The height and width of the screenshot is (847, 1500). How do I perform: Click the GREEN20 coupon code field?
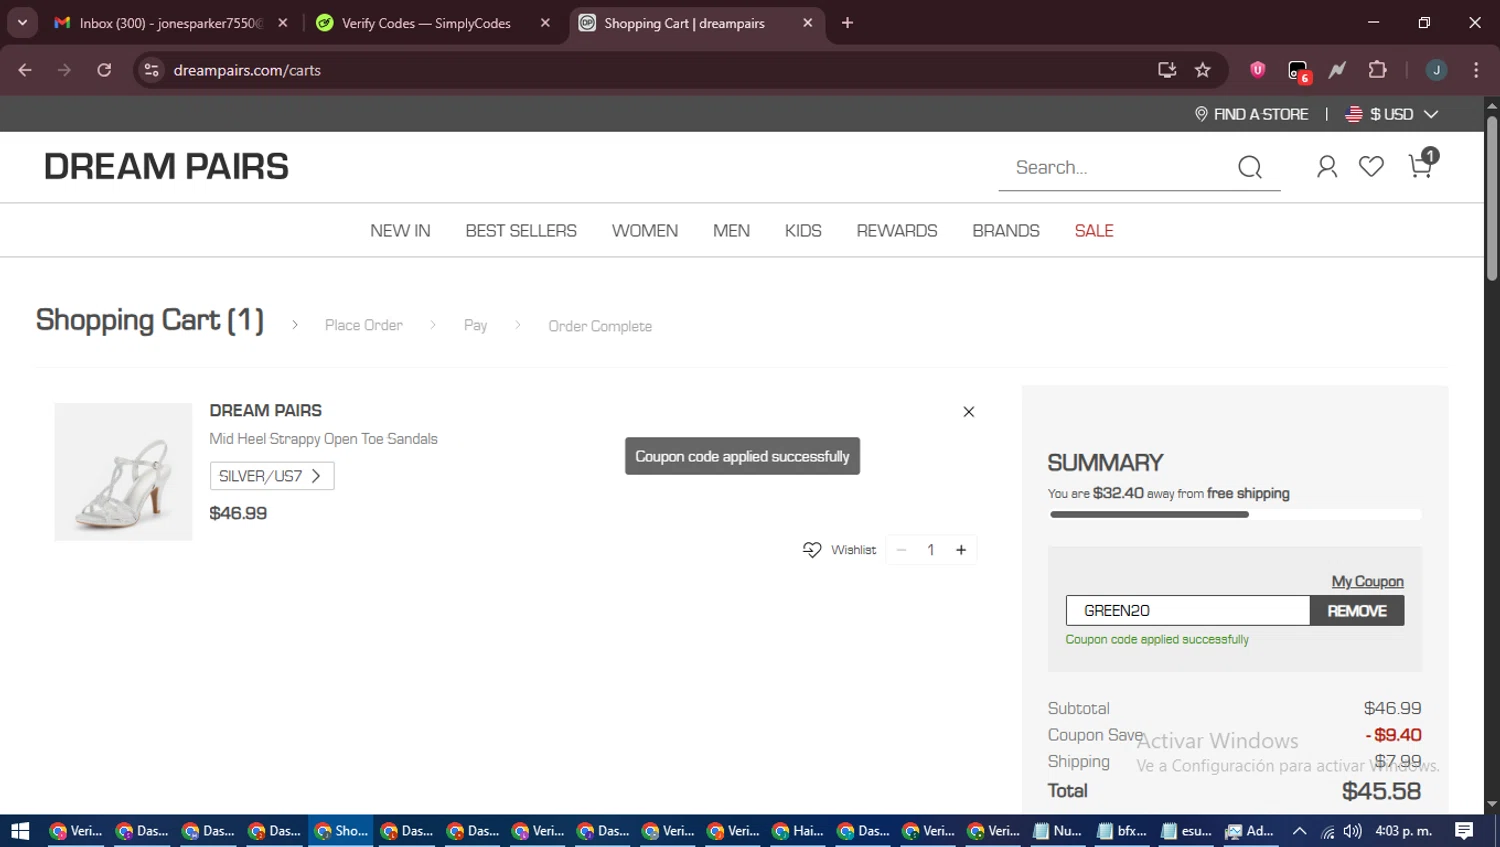[1188, 611]
